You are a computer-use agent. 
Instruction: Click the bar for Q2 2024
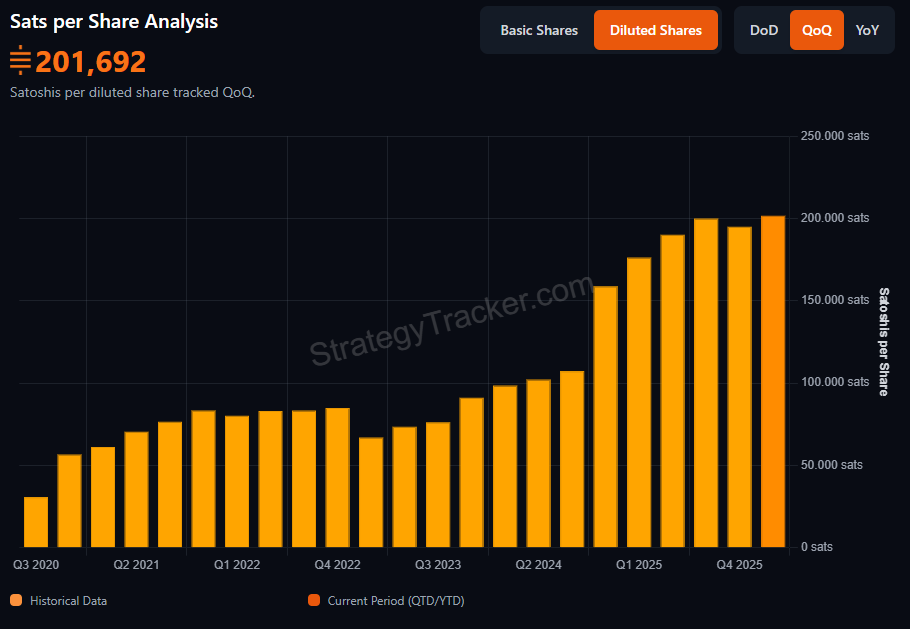539,464
